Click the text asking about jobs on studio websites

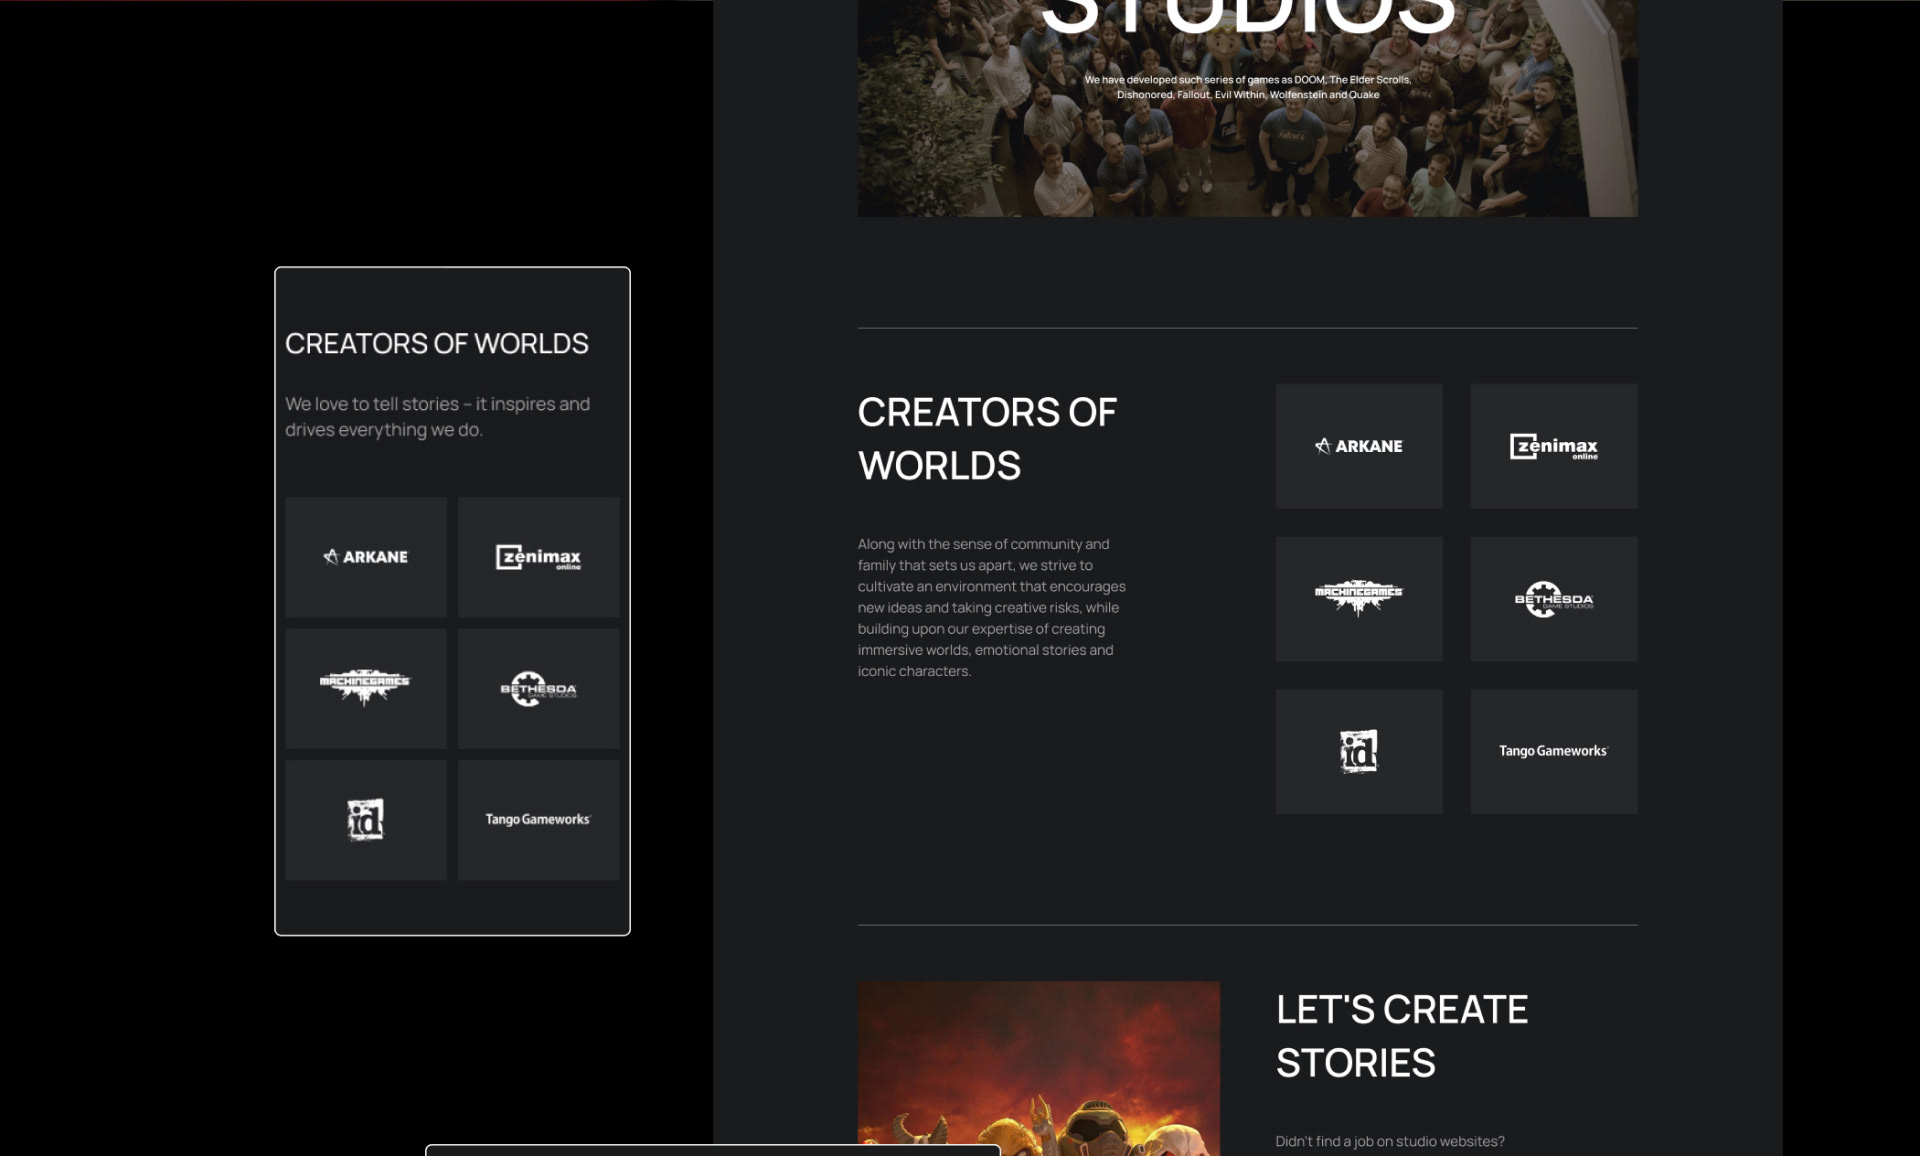tap(1390, 1138)
